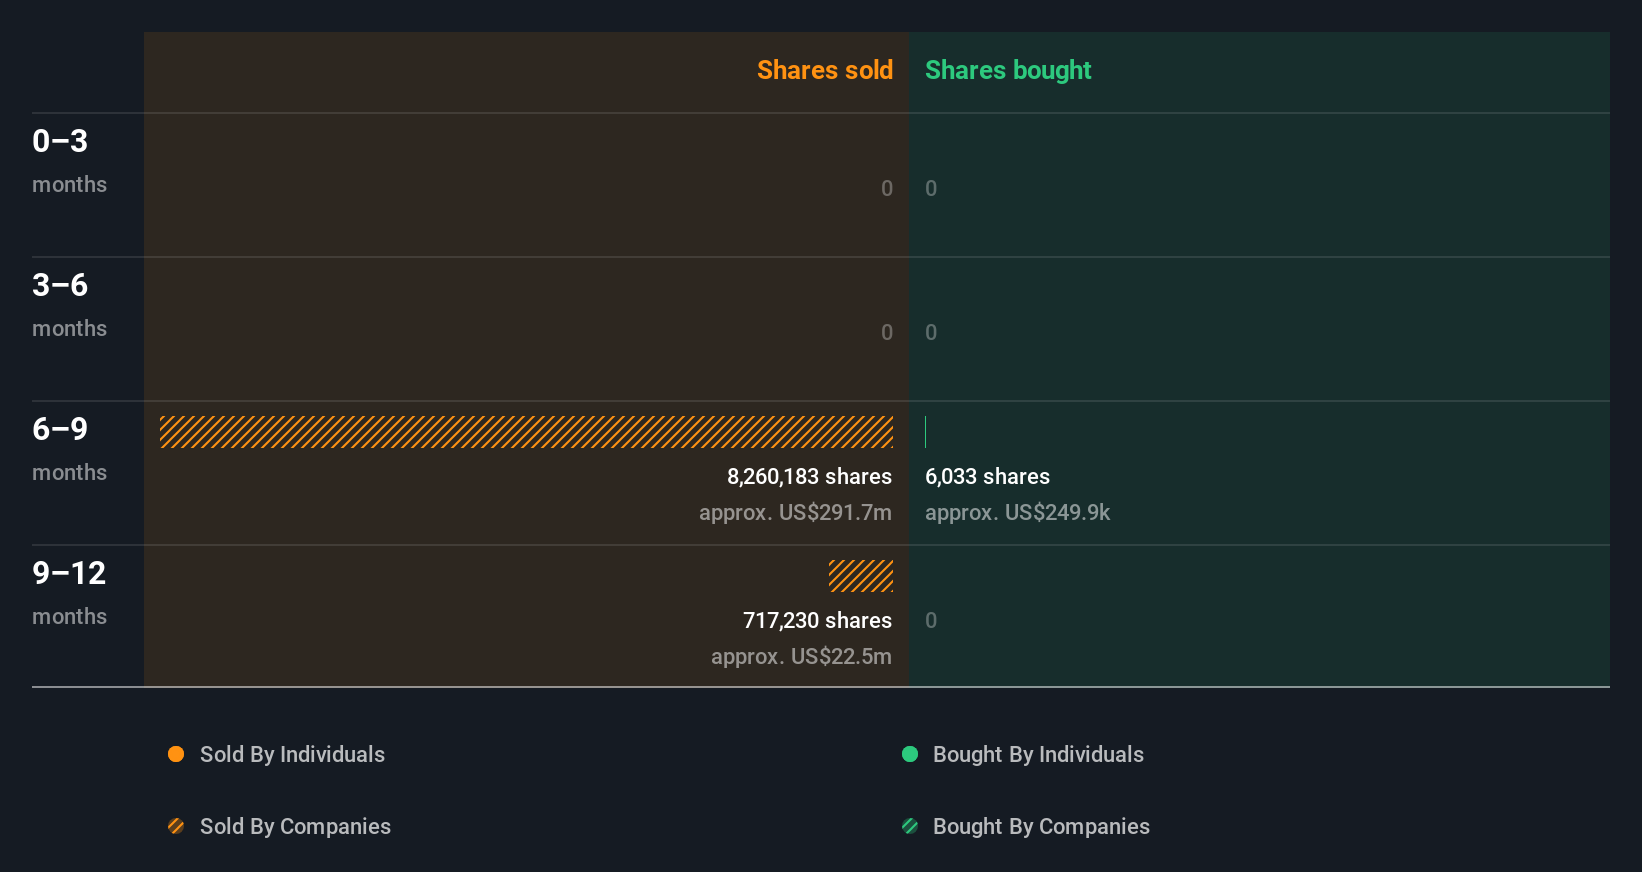Click the 717,230 shares value

(817, 620)
